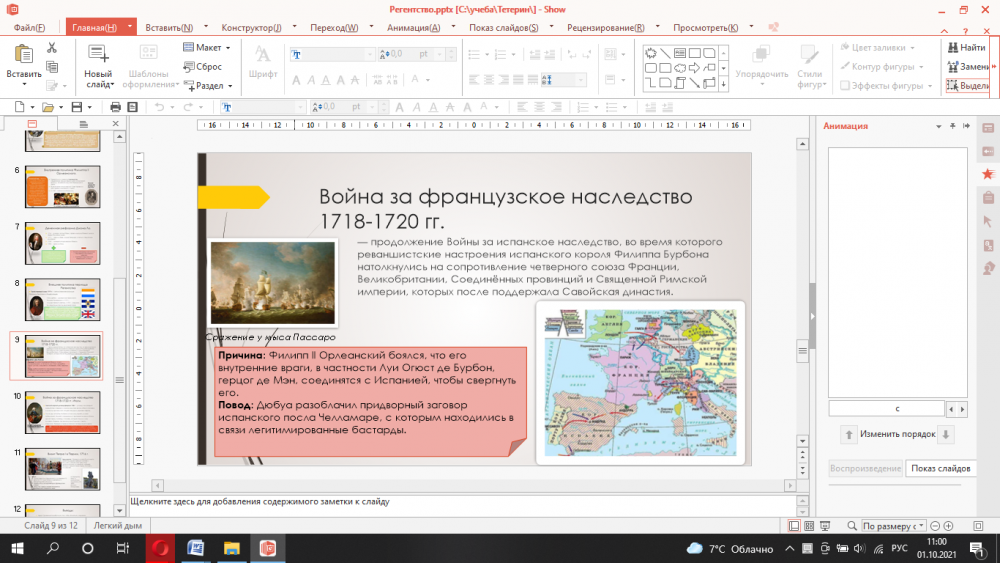Click the Save icon in quick toolbar
Screen dimensions: 1000x563
pos(75,107)
